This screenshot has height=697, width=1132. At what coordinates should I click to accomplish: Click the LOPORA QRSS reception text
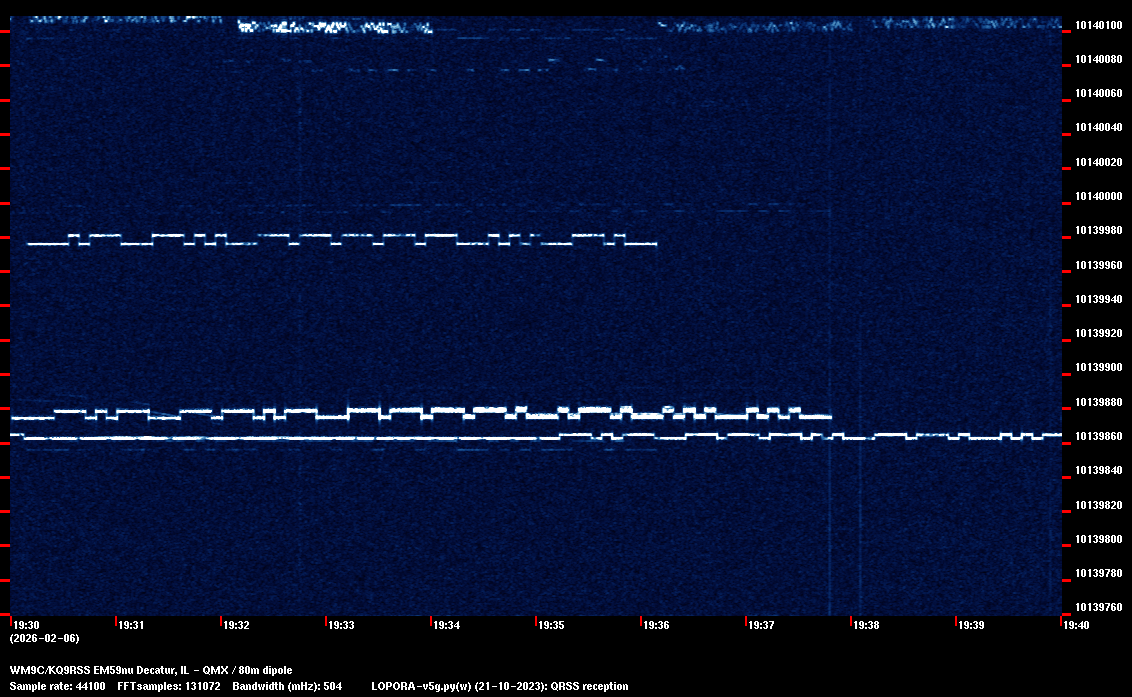point(500,686)
